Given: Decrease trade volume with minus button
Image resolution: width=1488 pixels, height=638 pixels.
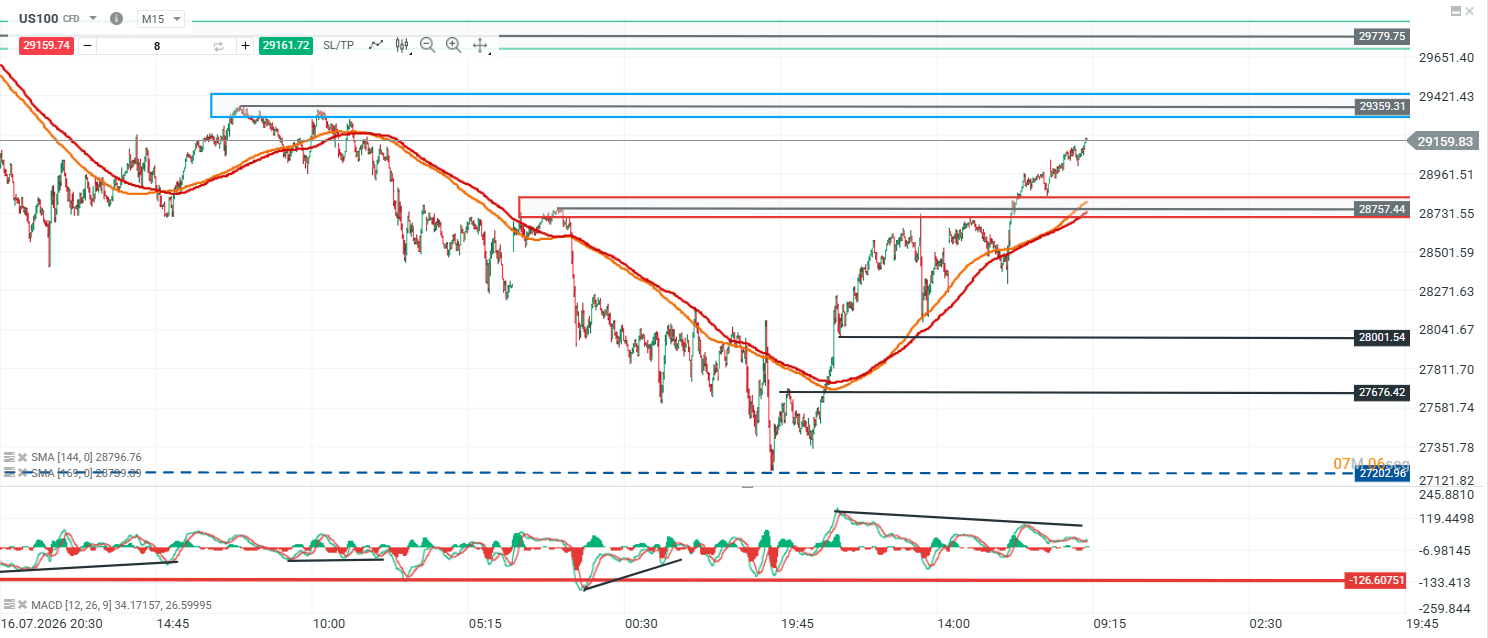Looking at the screenshot, I should (87, 45).
